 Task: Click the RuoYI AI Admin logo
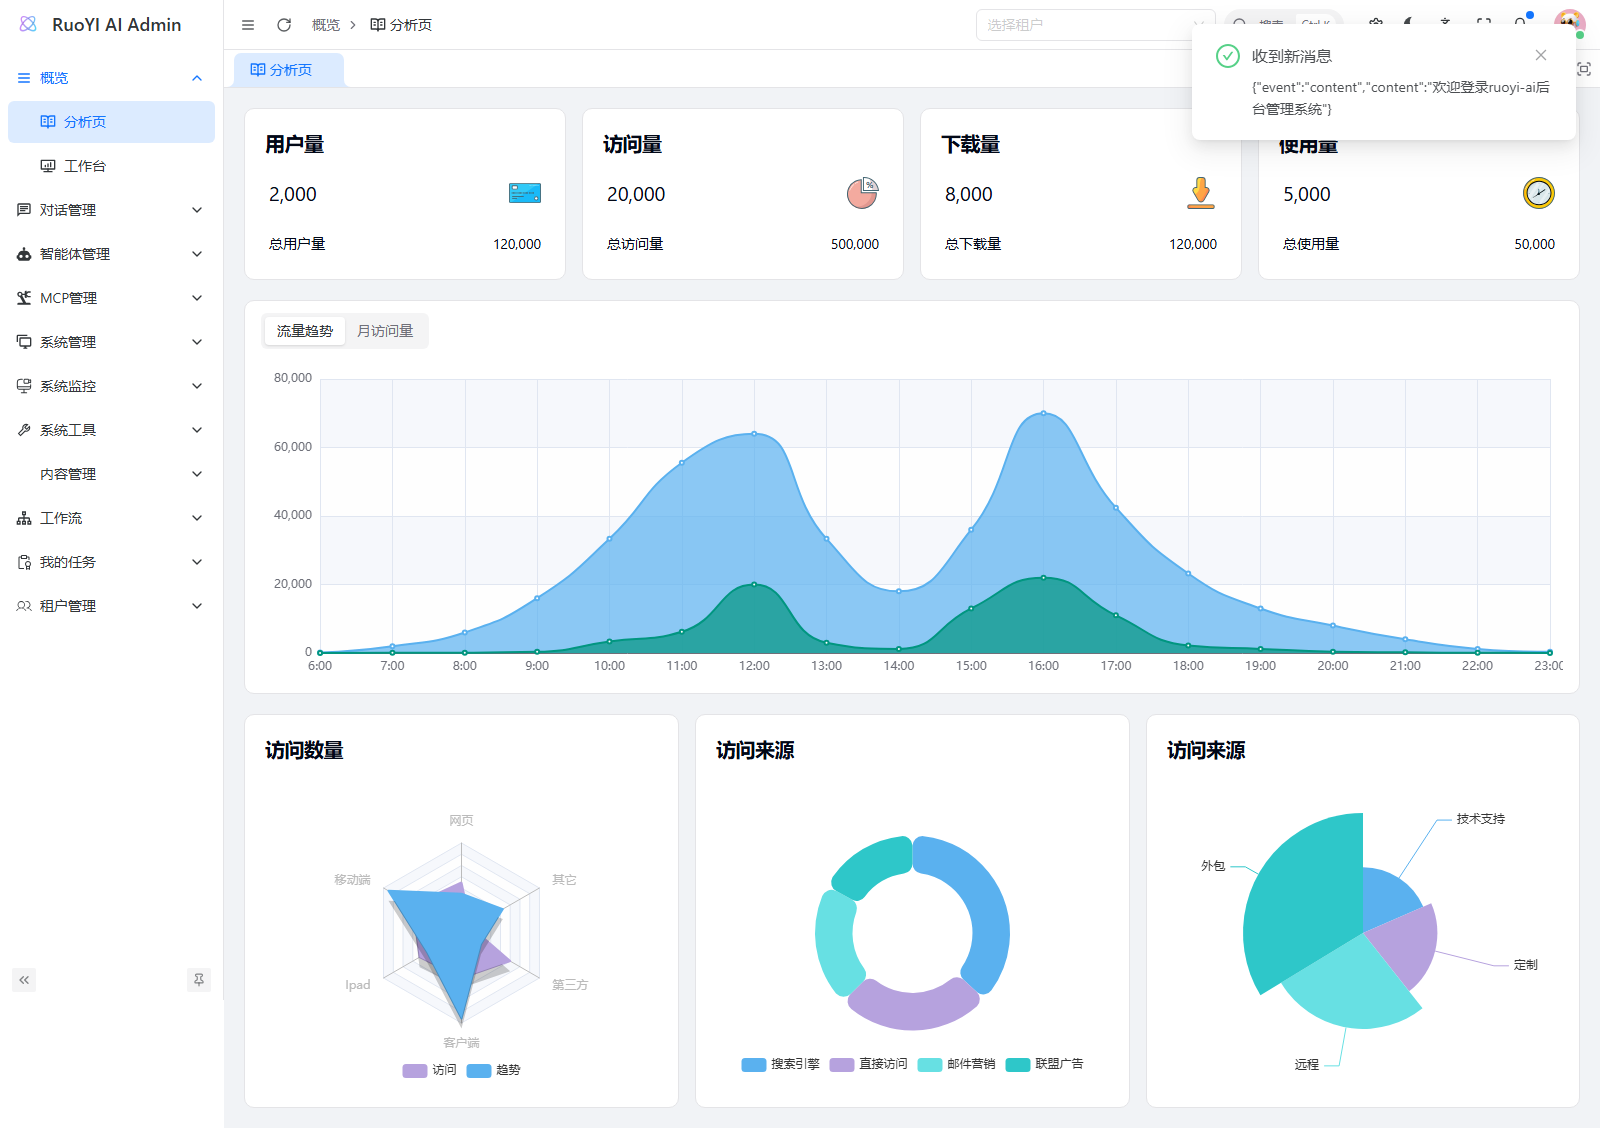tap(100, 24)
